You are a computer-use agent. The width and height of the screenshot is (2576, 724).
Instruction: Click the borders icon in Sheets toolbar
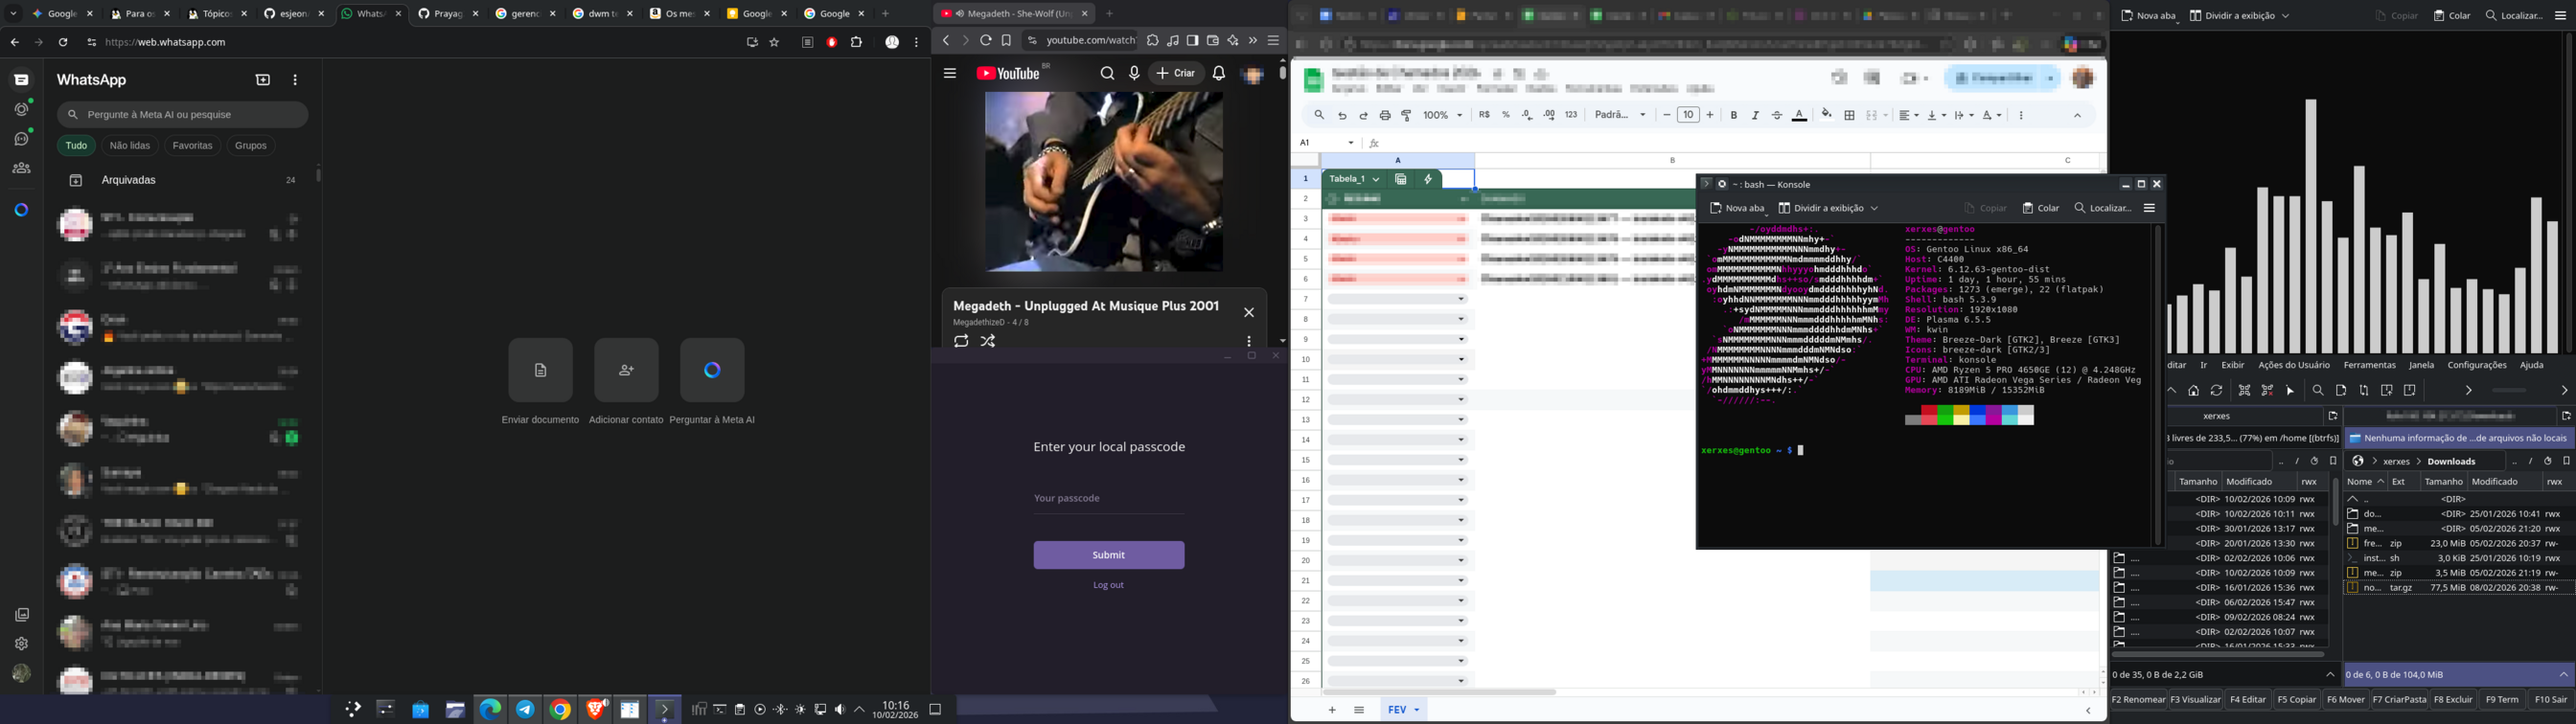tap(1849, 115)
